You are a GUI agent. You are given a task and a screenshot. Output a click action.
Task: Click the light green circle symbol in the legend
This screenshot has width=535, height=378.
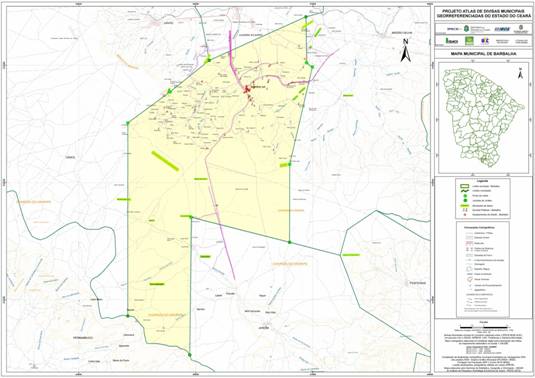(464, 197)
